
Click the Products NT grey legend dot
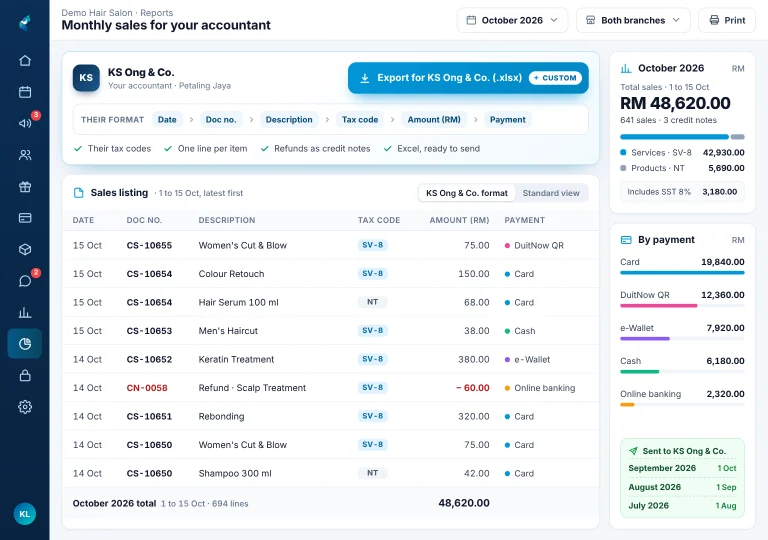623,168
